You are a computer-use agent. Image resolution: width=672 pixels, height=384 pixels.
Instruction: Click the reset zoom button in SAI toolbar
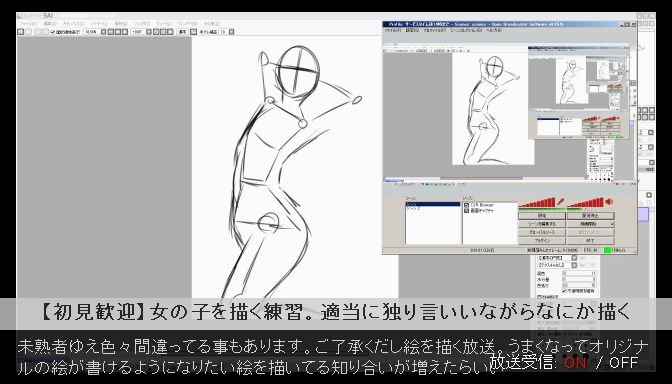pyautogui.click(x=125, y=32)
